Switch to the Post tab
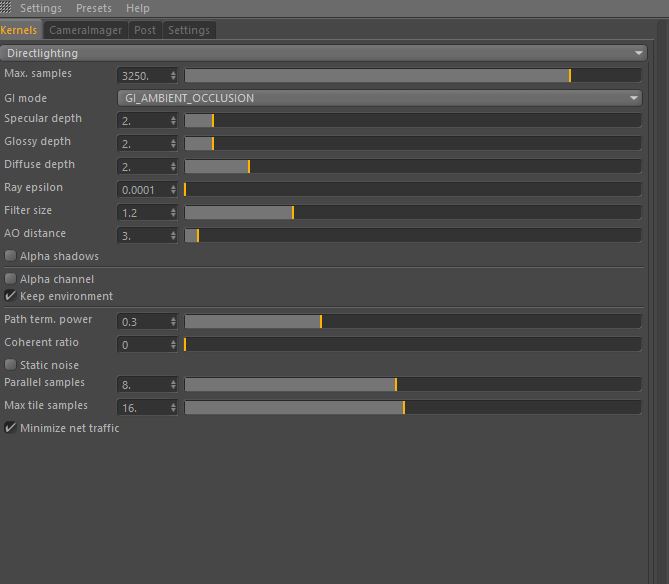 145,30
